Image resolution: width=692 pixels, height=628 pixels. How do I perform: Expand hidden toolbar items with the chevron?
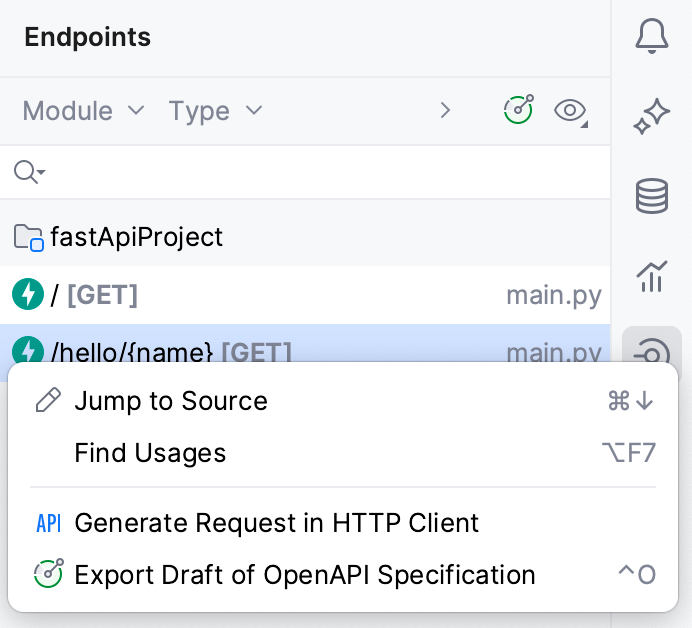(x=446, y=111)
